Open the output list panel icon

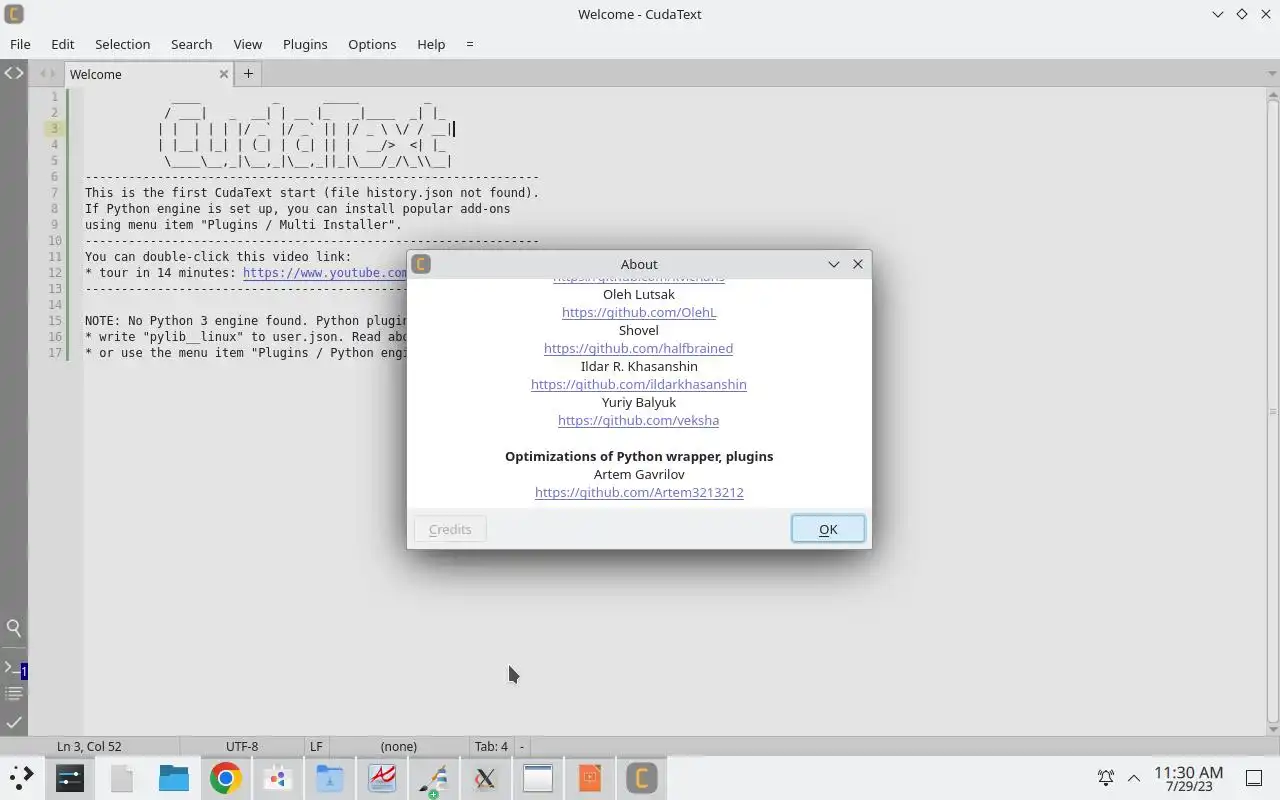[14, 693]
